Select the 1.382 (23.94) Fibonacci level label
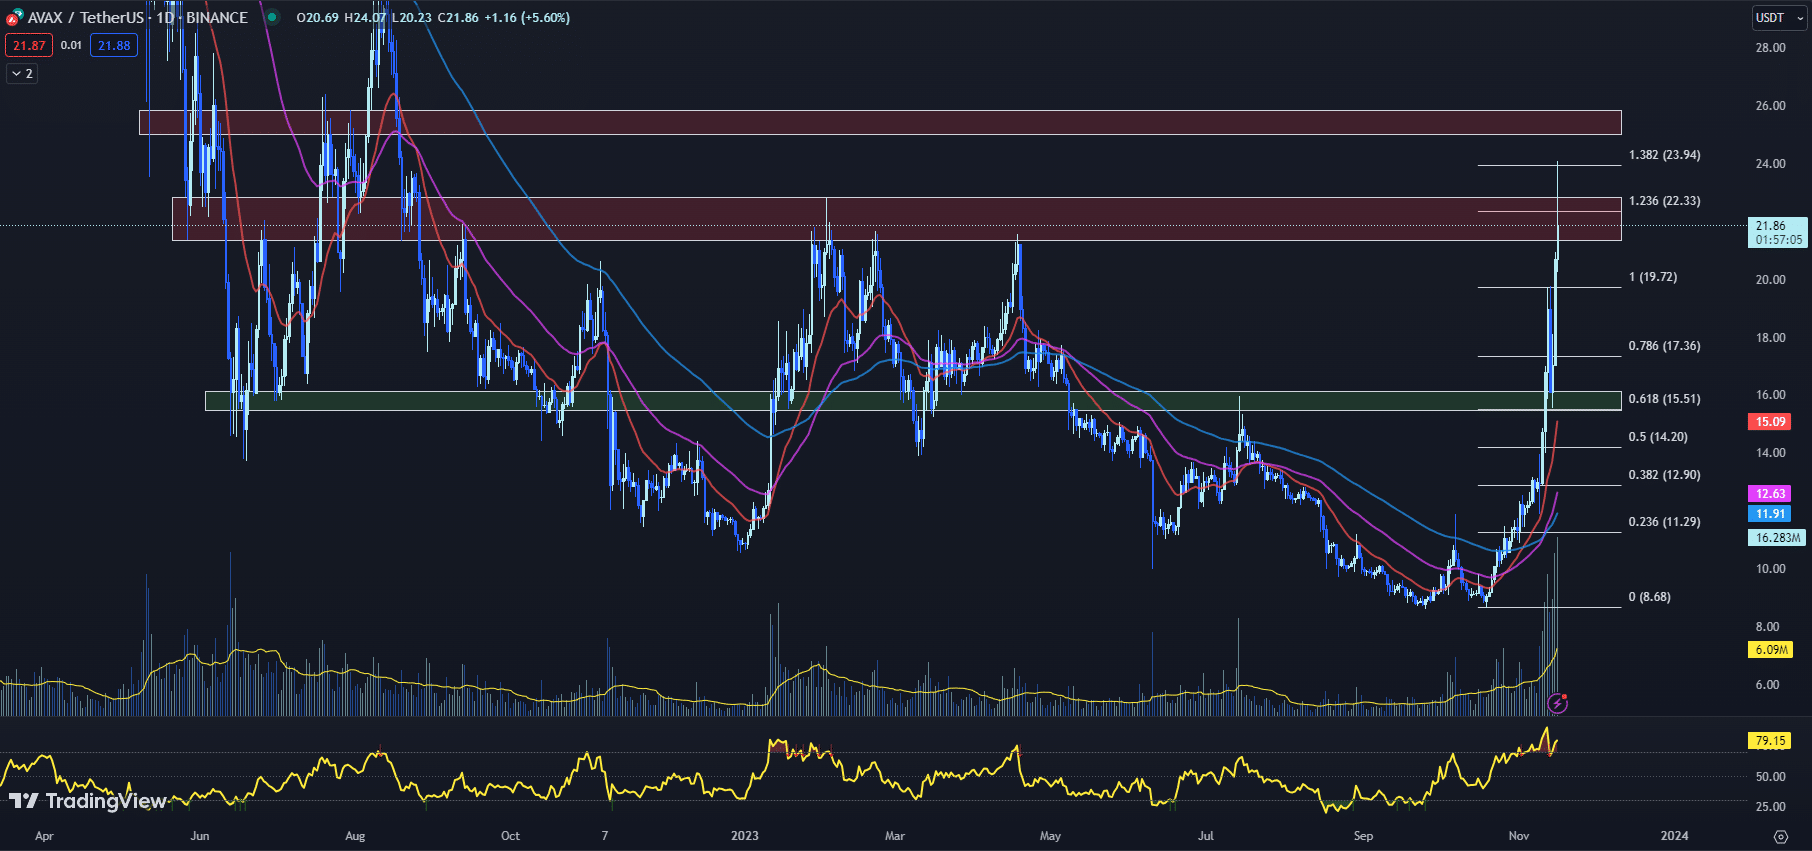1812x851 pixels. [1664, 155]
